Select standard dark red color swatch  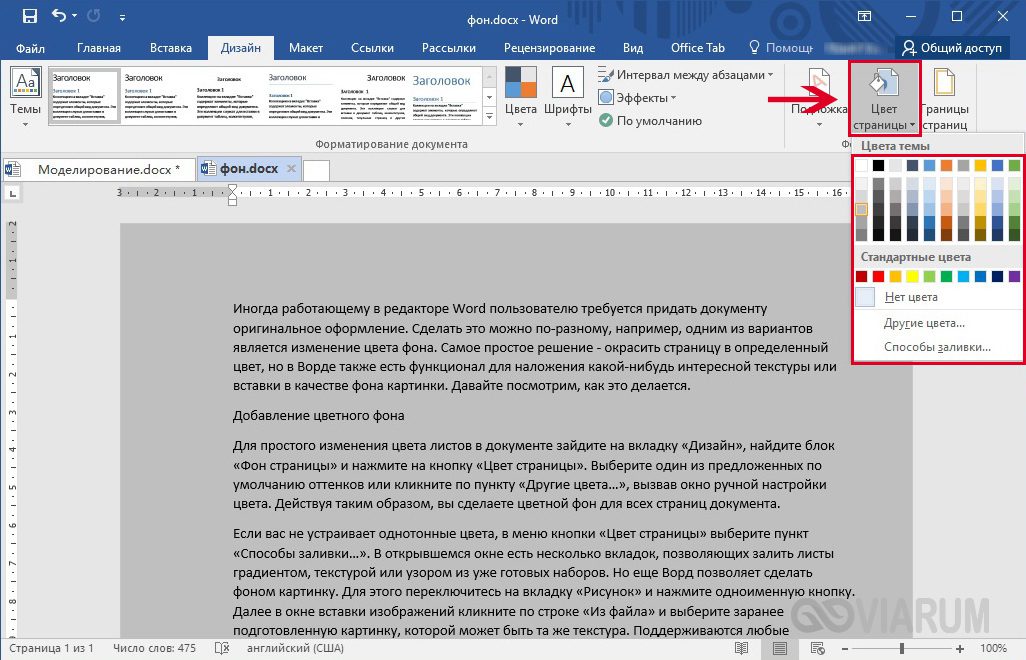coord(862,277)
